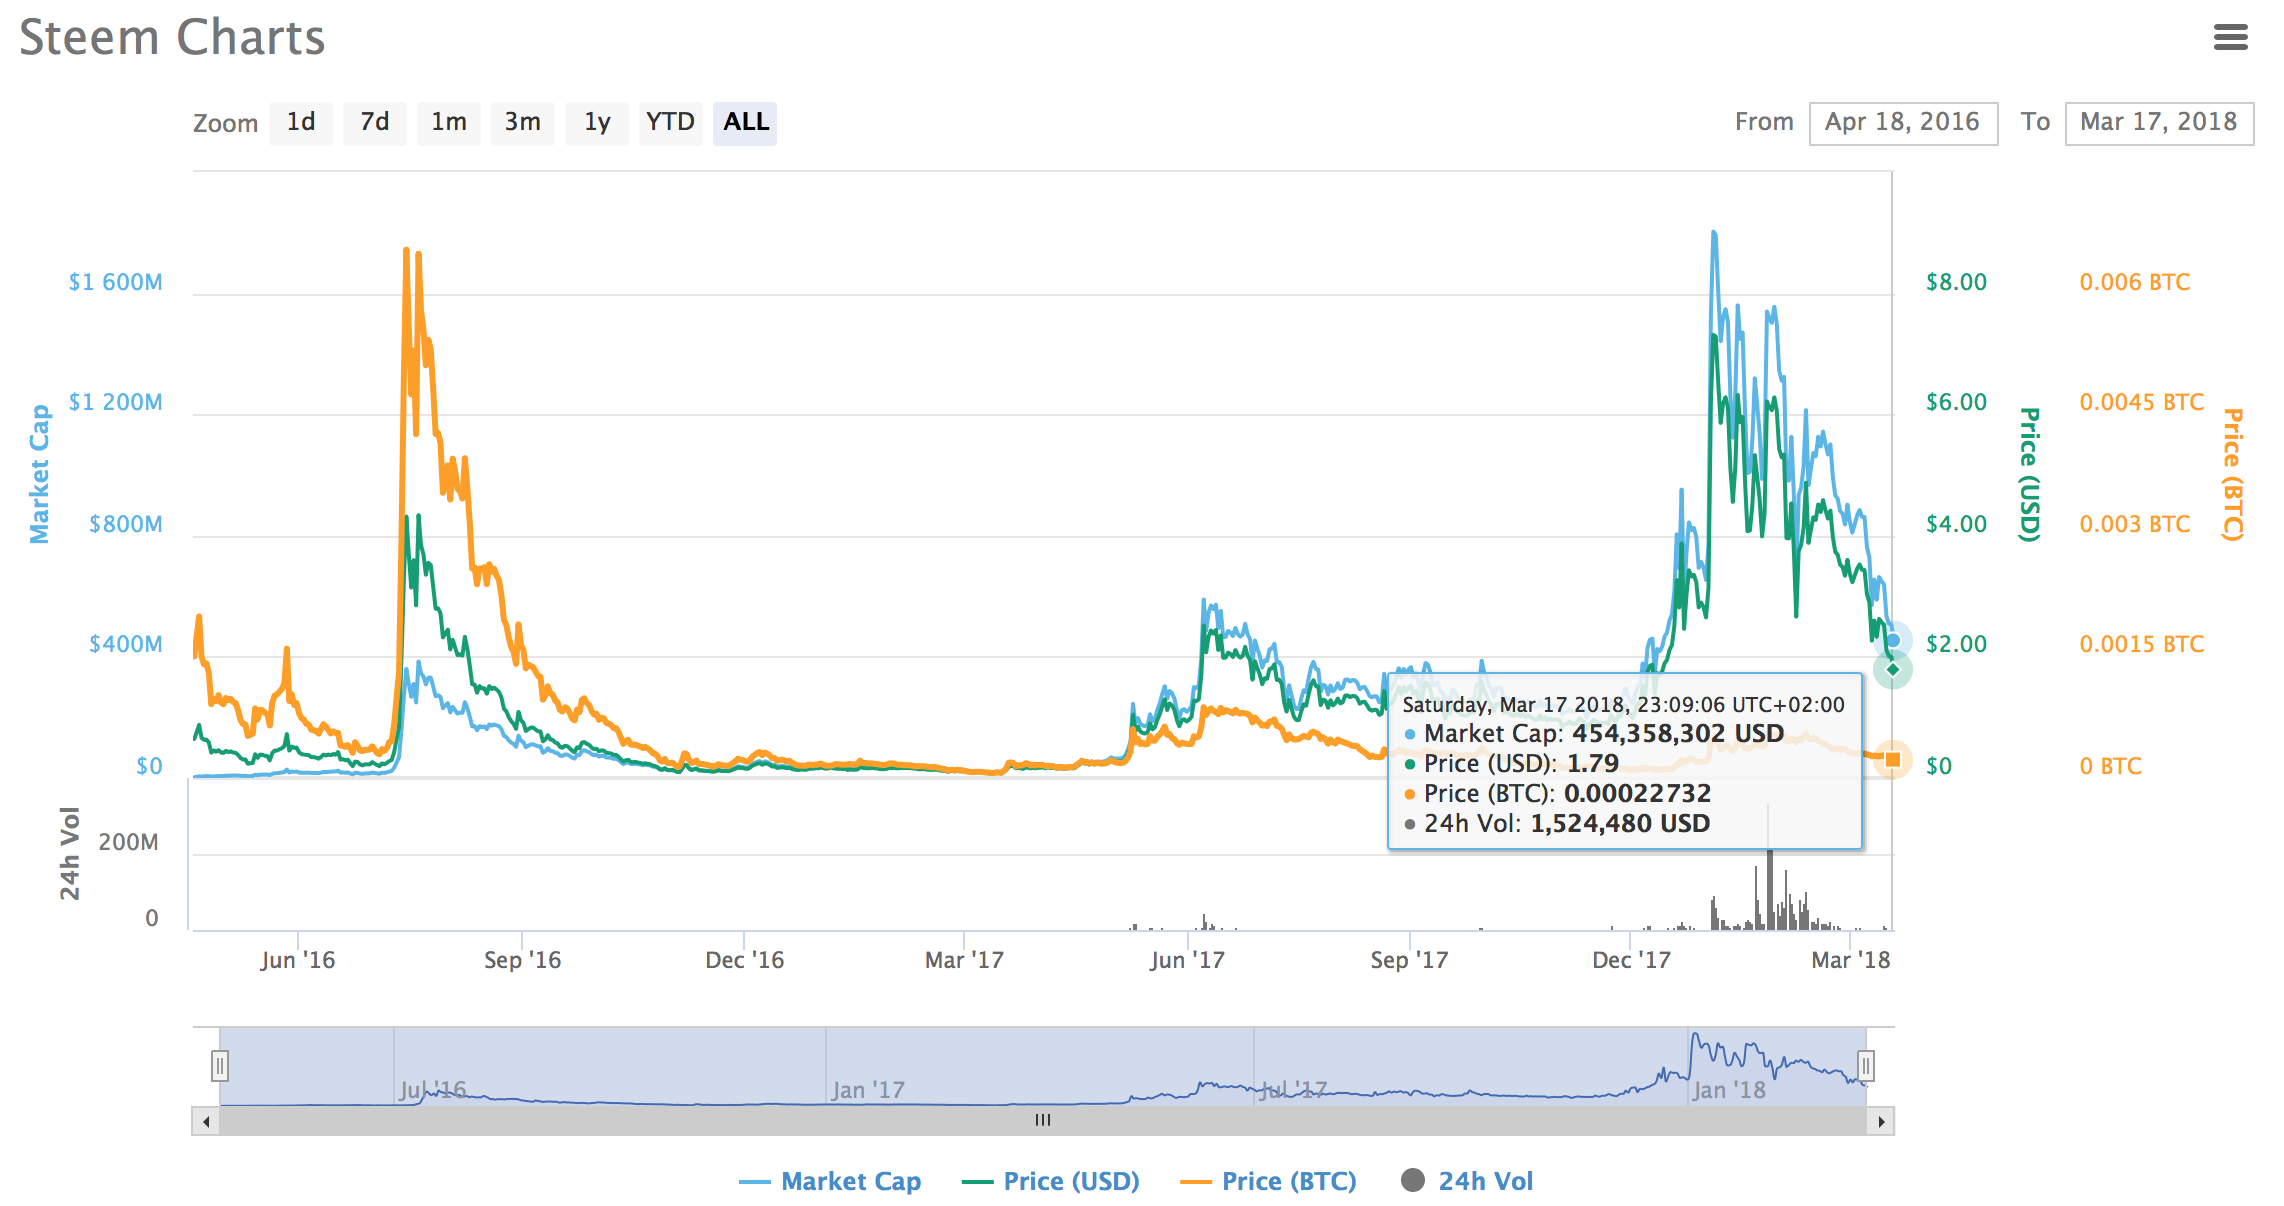The width and height of the screenshot is (2284, 1206).
Task: Toggle Price (USD) series in legend
Action: [1050, 1181]
